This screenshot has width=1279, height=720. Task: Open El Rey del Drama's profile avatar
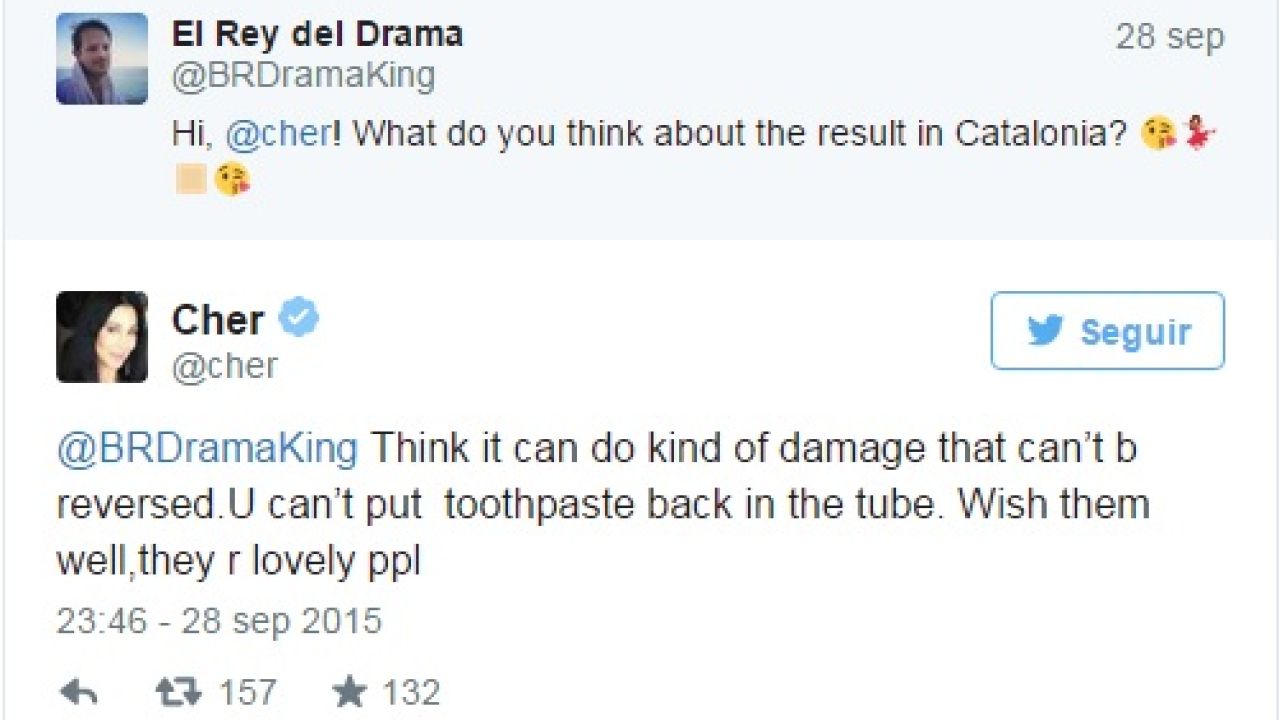102,59
